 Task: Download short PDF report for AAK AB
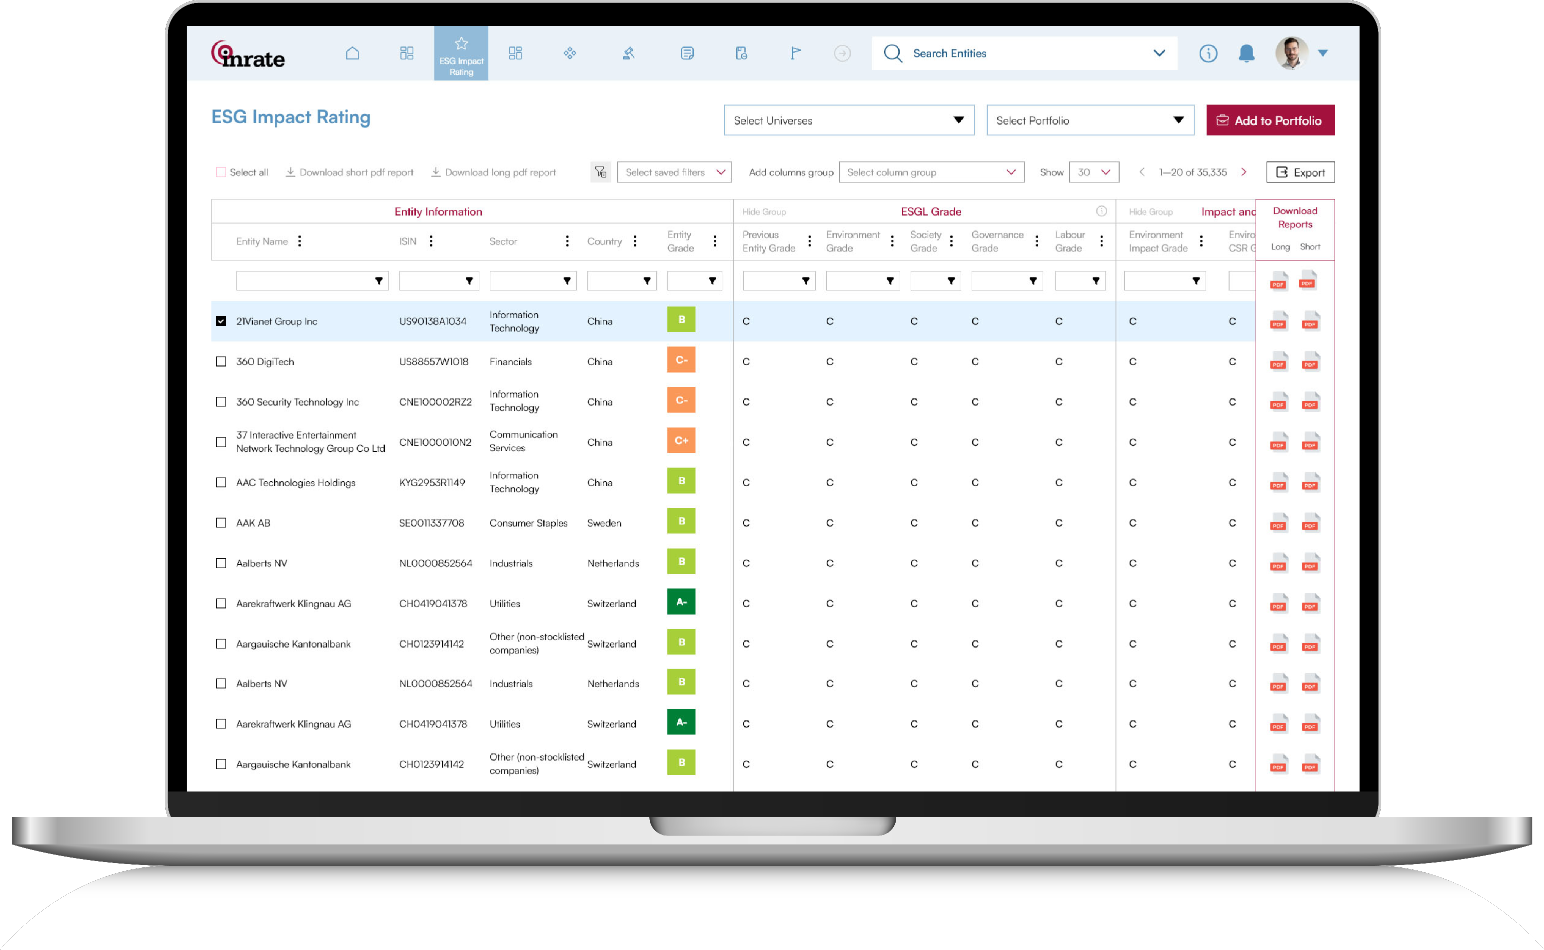click(1310, 523)
